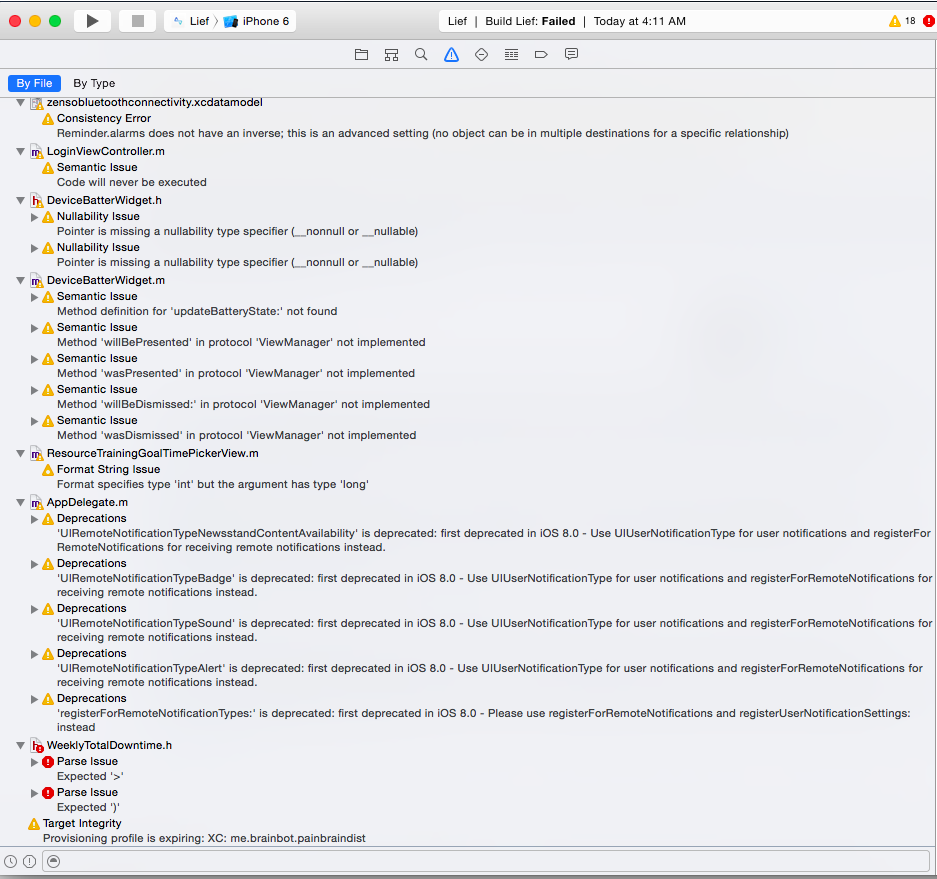Open the Project navigator folder icon
The image size is (937, 879).
tap(361, 54)
